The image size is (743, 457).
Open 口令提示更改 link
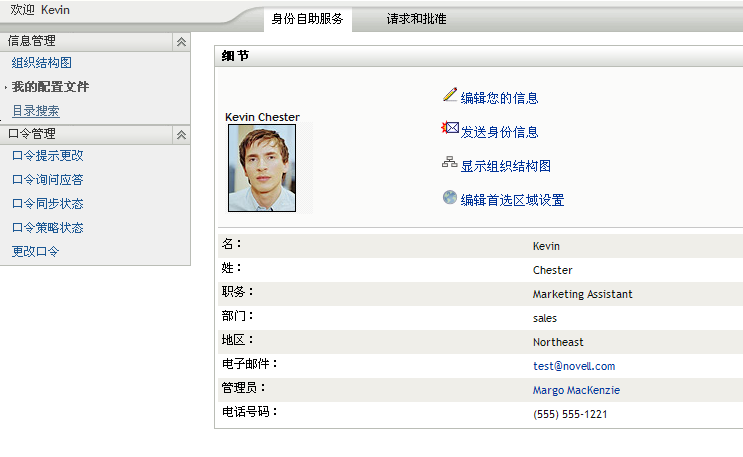pos(47,155)
